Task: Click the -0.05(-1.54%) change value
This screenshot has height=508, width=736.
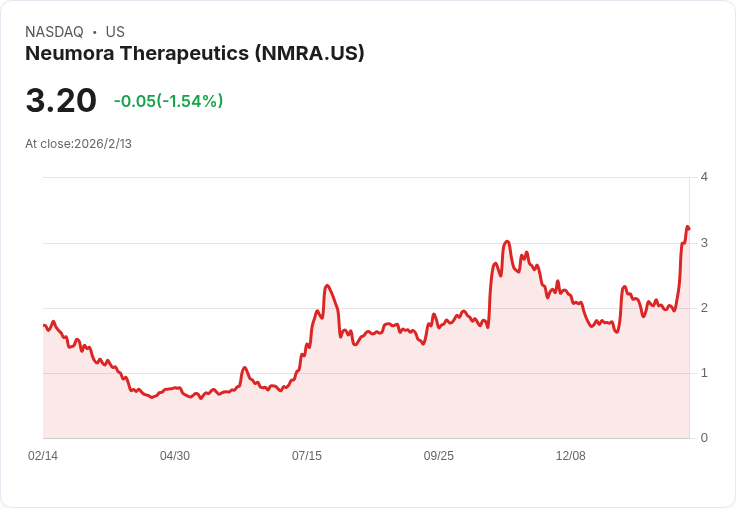Action: point(169,101)
